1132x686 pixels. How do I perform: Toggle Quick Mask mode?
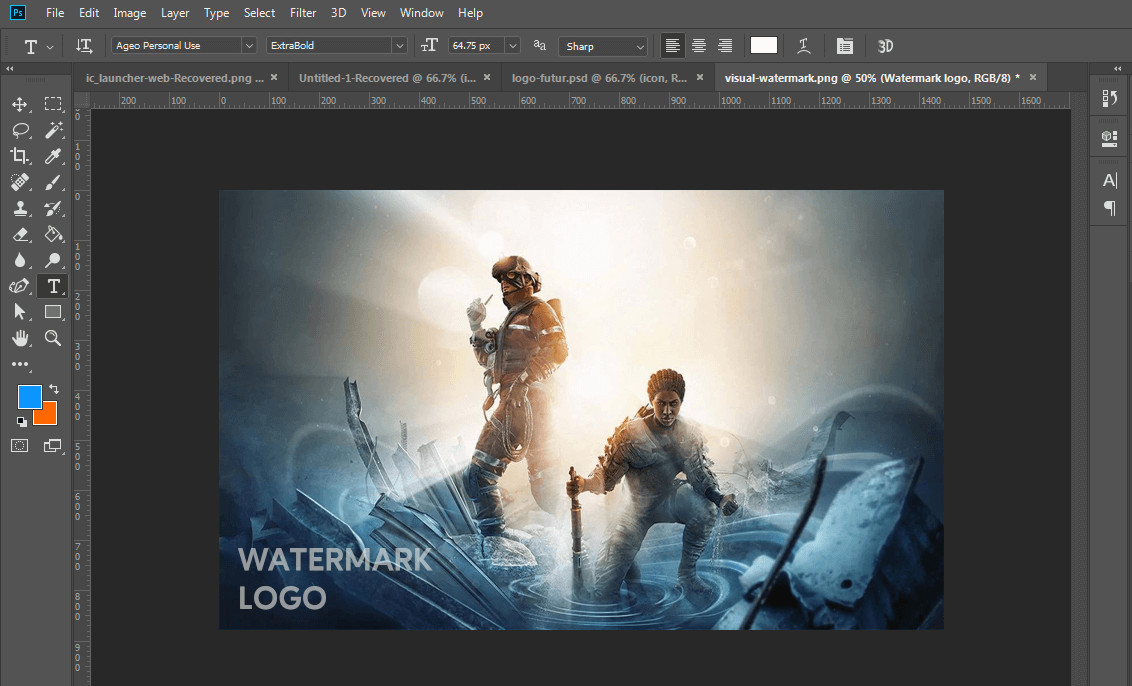point(20,445)
